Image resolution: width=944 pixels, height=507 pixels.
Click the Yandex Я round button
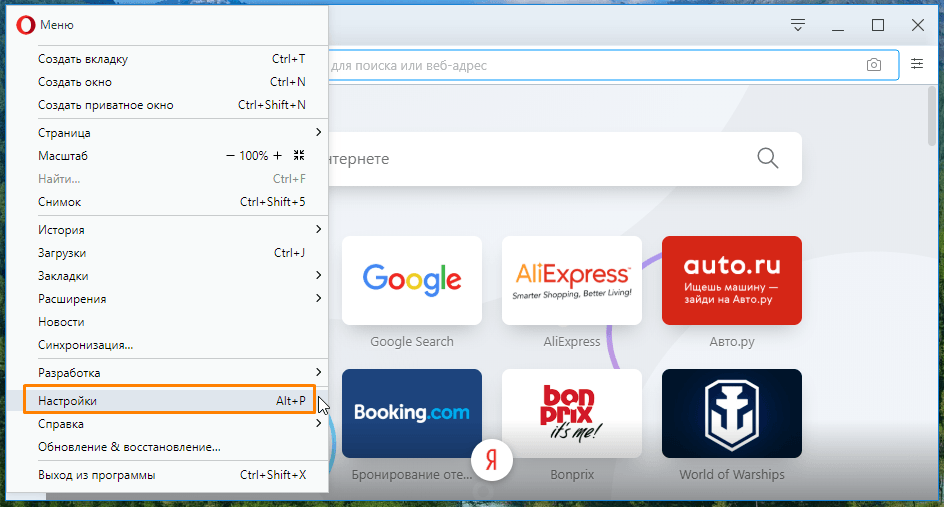click(492, 461)
